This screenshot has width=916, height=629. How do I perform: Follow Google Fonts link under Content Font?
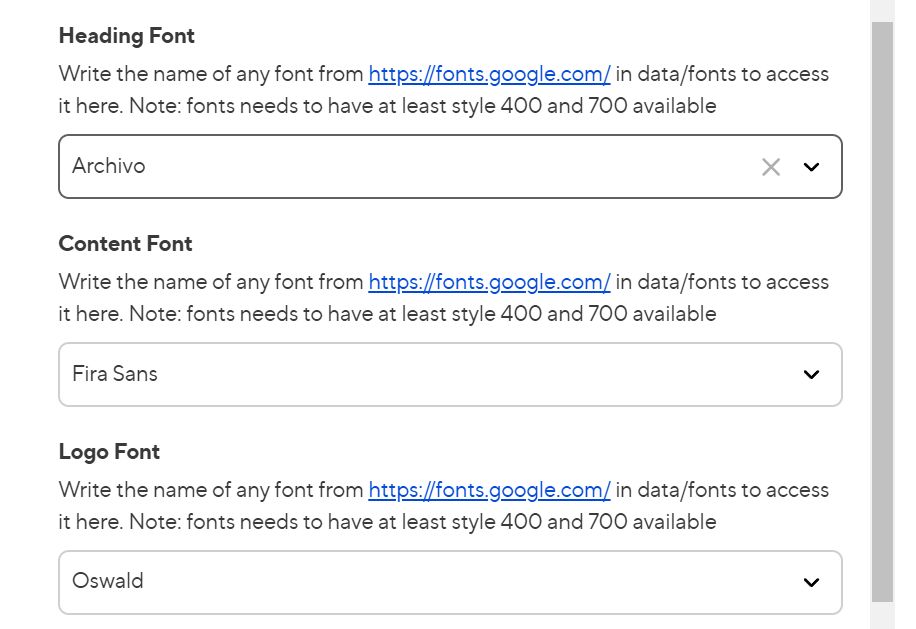pyautogui.click(x=489, y=282)
